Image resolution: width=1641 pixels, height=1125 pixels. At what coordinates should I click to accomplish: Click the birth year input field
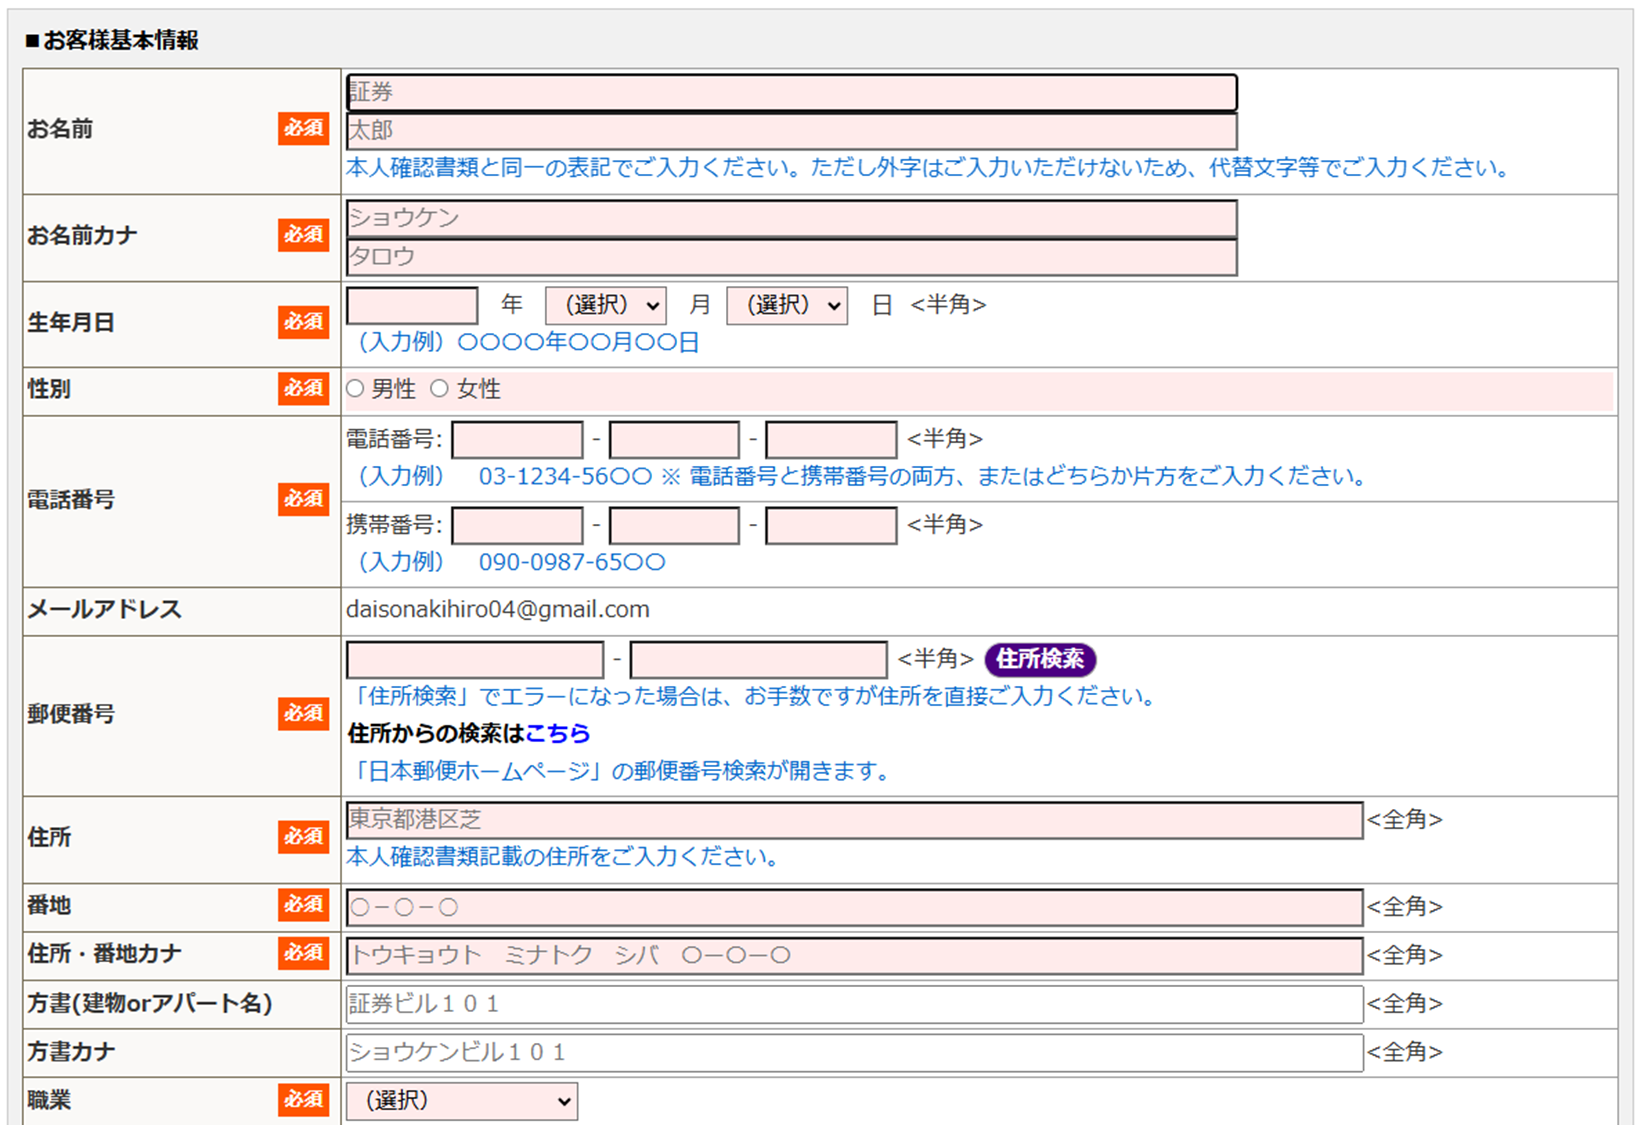pos(412,305)
